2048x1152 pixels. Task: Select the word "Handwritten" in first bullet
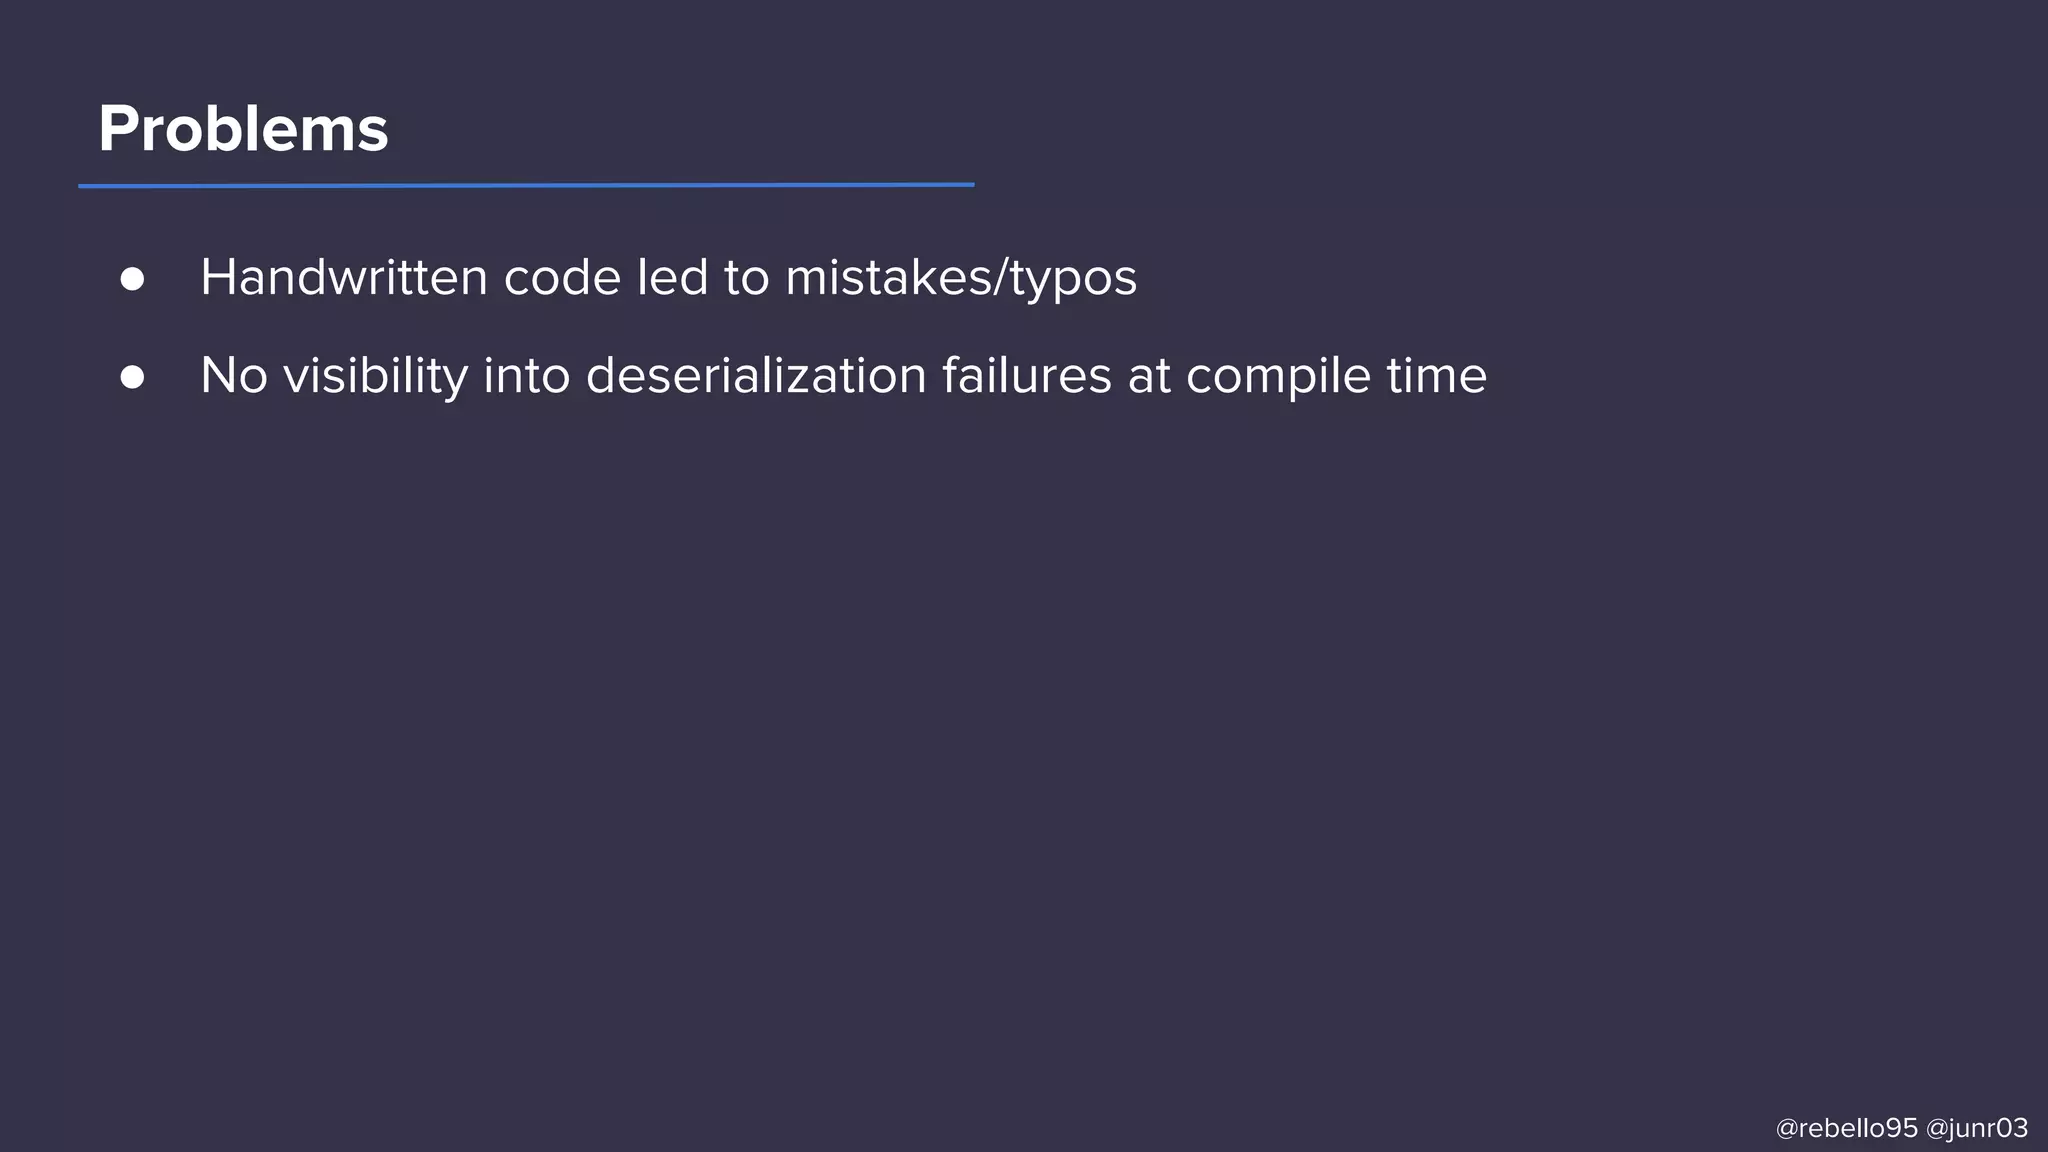pyautogui.click(x=343, y=277)
